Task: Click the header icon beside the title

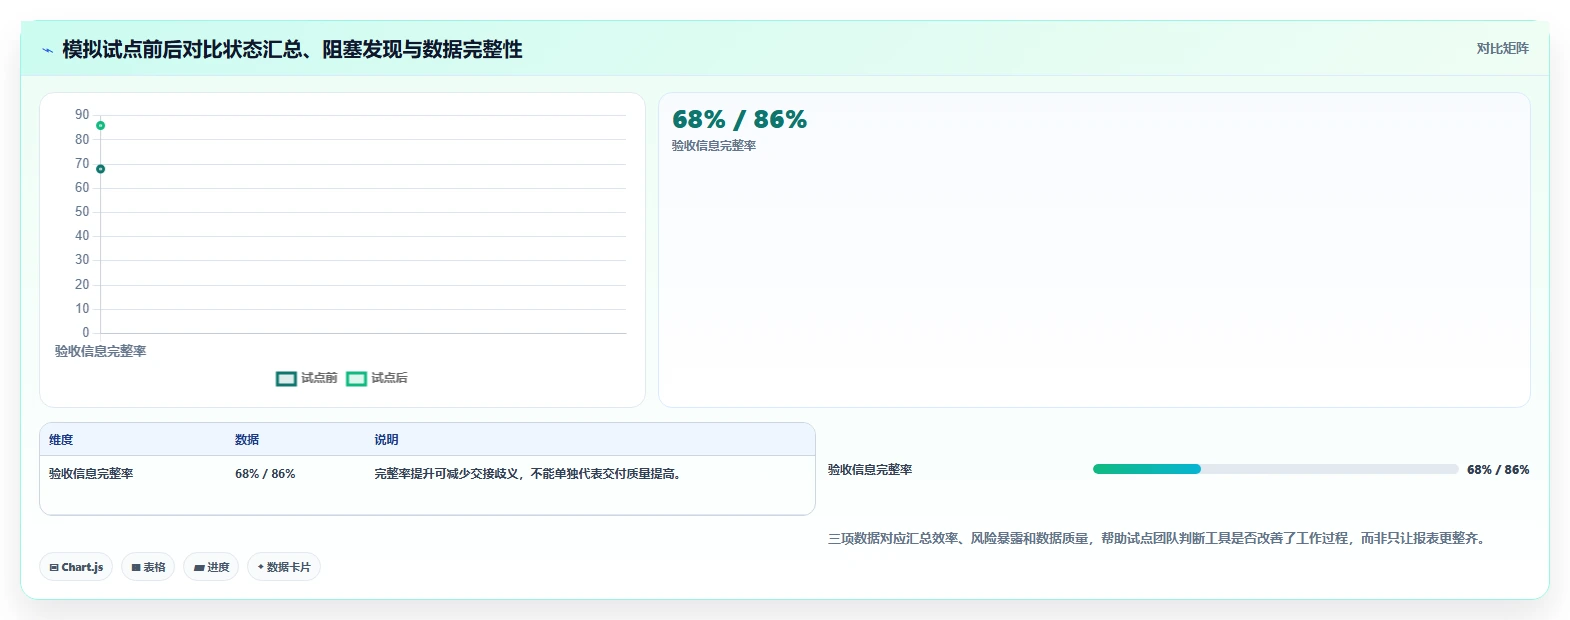Action: pos(47,49)
